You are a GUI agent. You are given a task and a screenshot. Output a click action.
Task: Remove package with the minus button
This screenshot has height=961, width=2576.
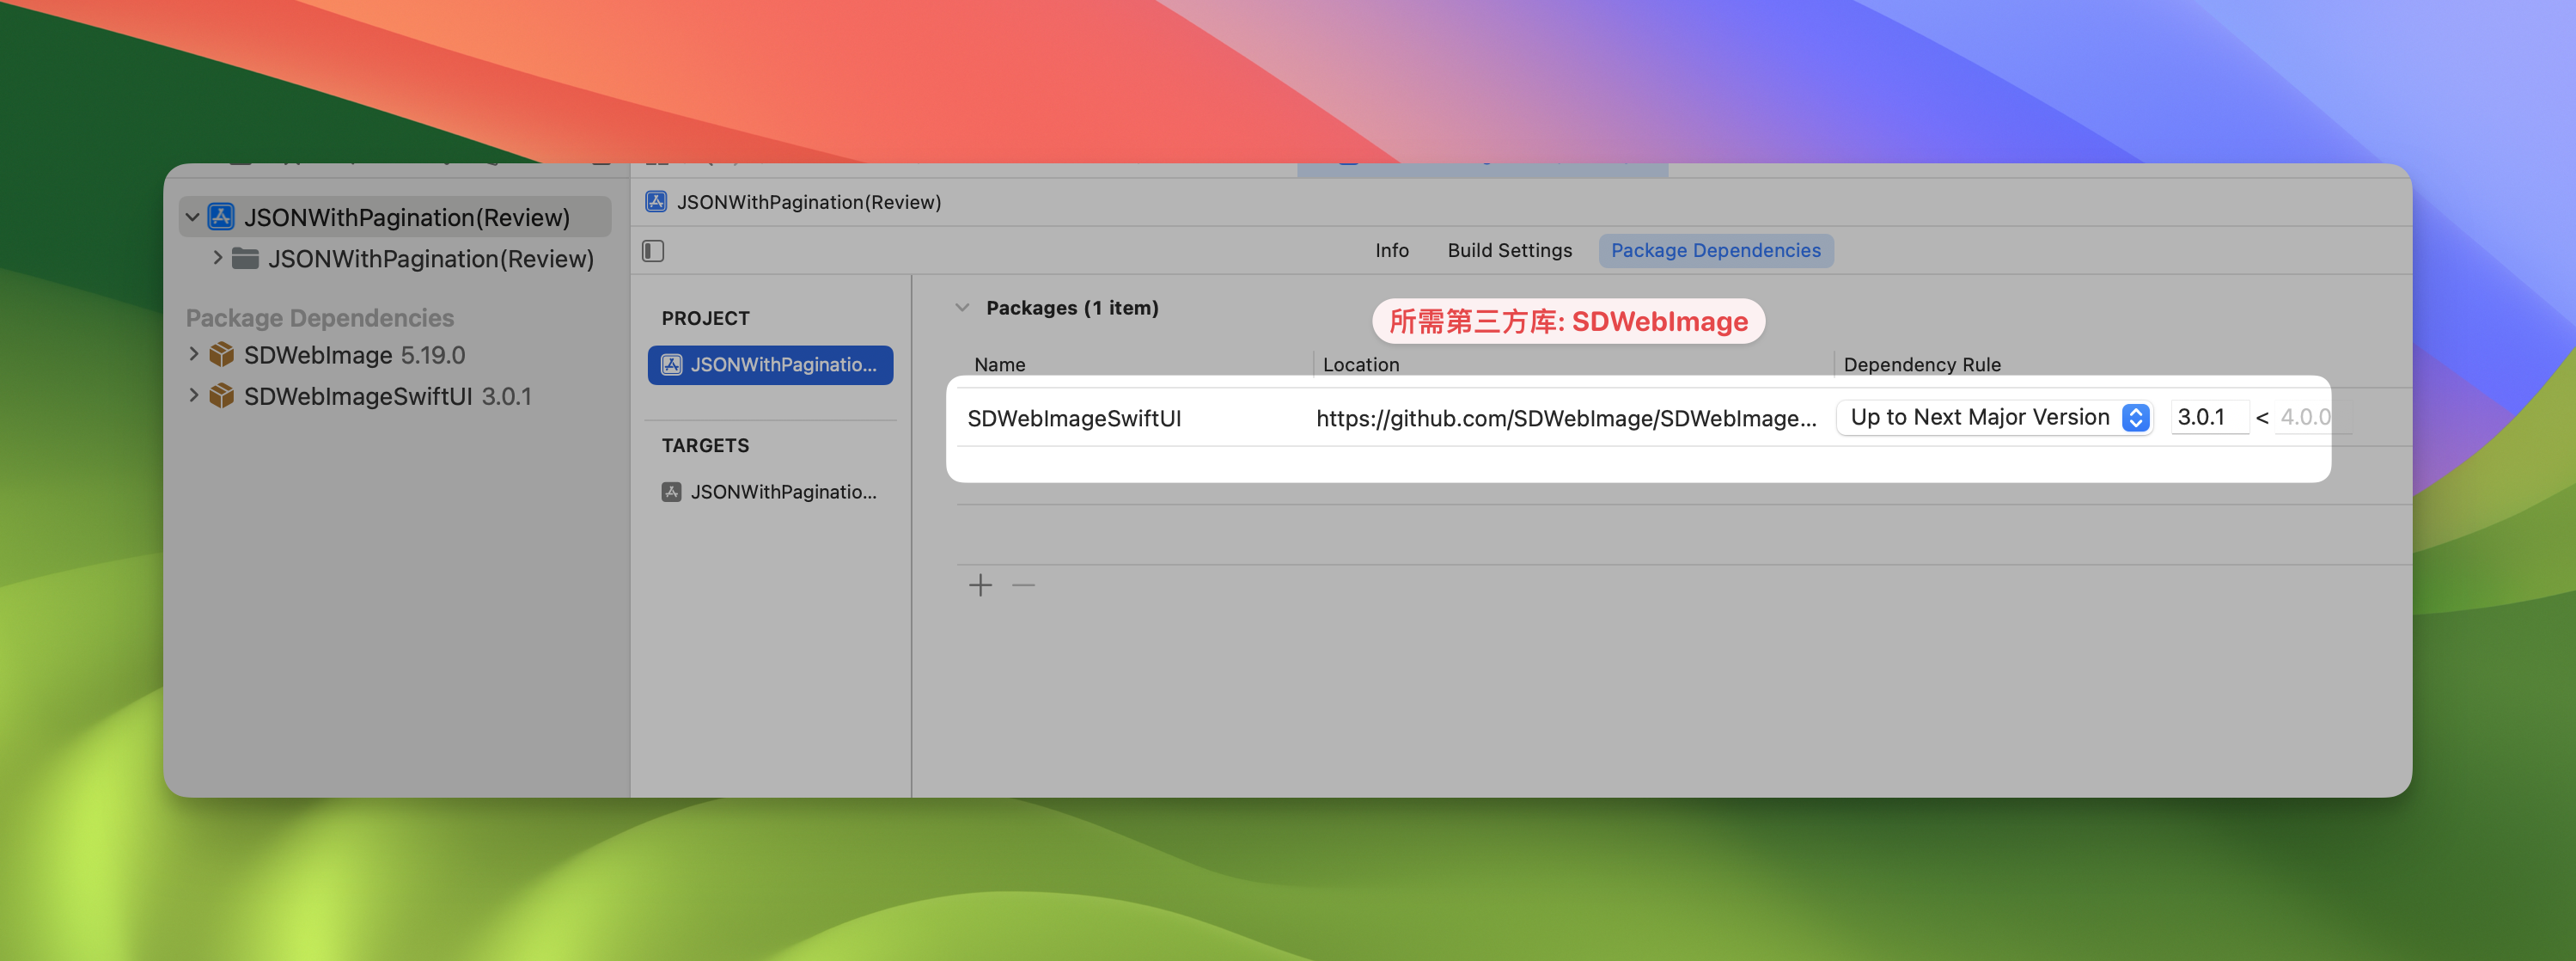1023,585
